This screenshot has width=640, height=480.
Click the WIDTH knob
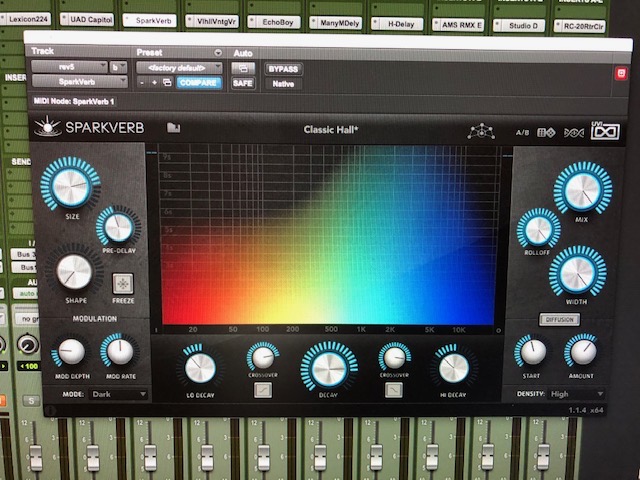tap(577, 273)
